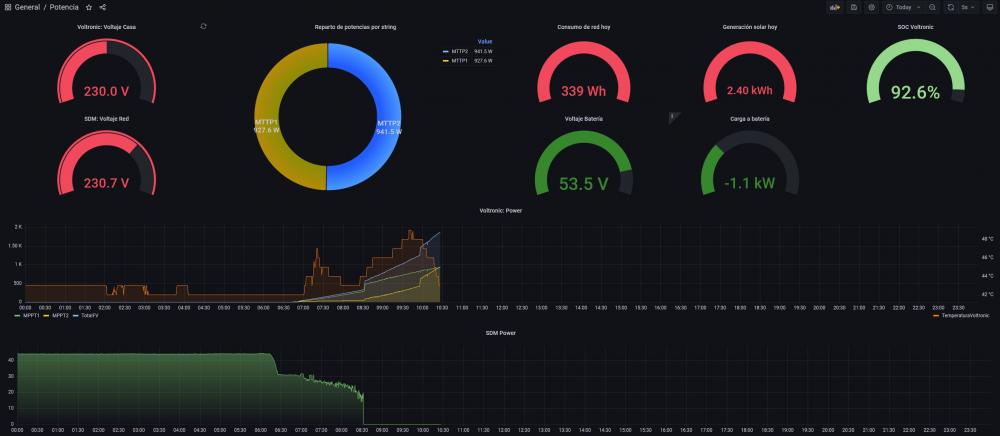
Task: Click the 2.40 kWh gauge value
Action: pyautogui.click(x=749, y=91)
